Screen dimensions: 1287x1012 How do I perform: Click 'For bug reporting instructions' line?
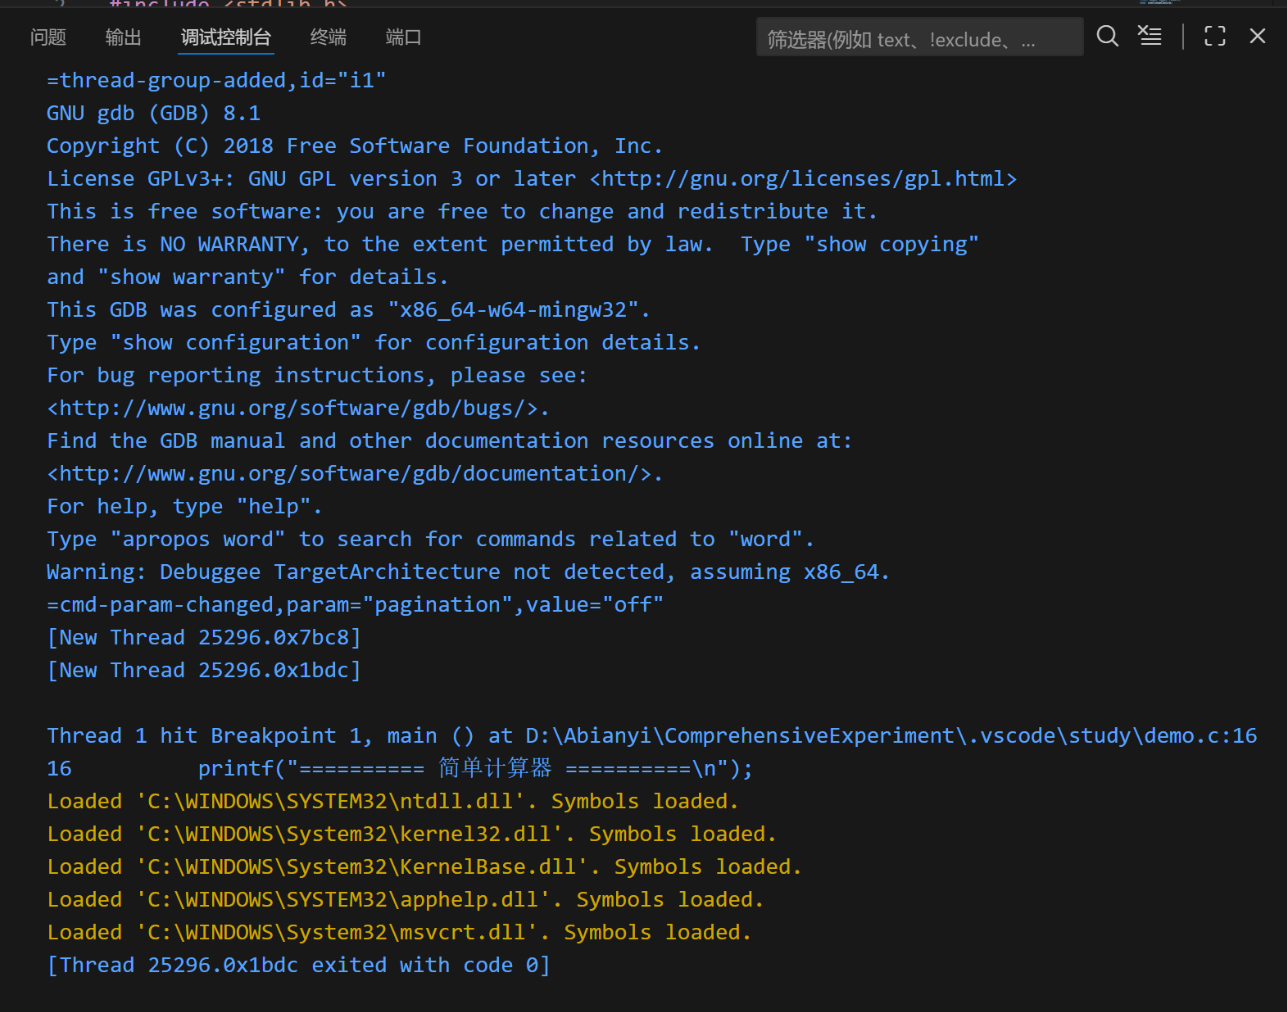click(317, 376)
